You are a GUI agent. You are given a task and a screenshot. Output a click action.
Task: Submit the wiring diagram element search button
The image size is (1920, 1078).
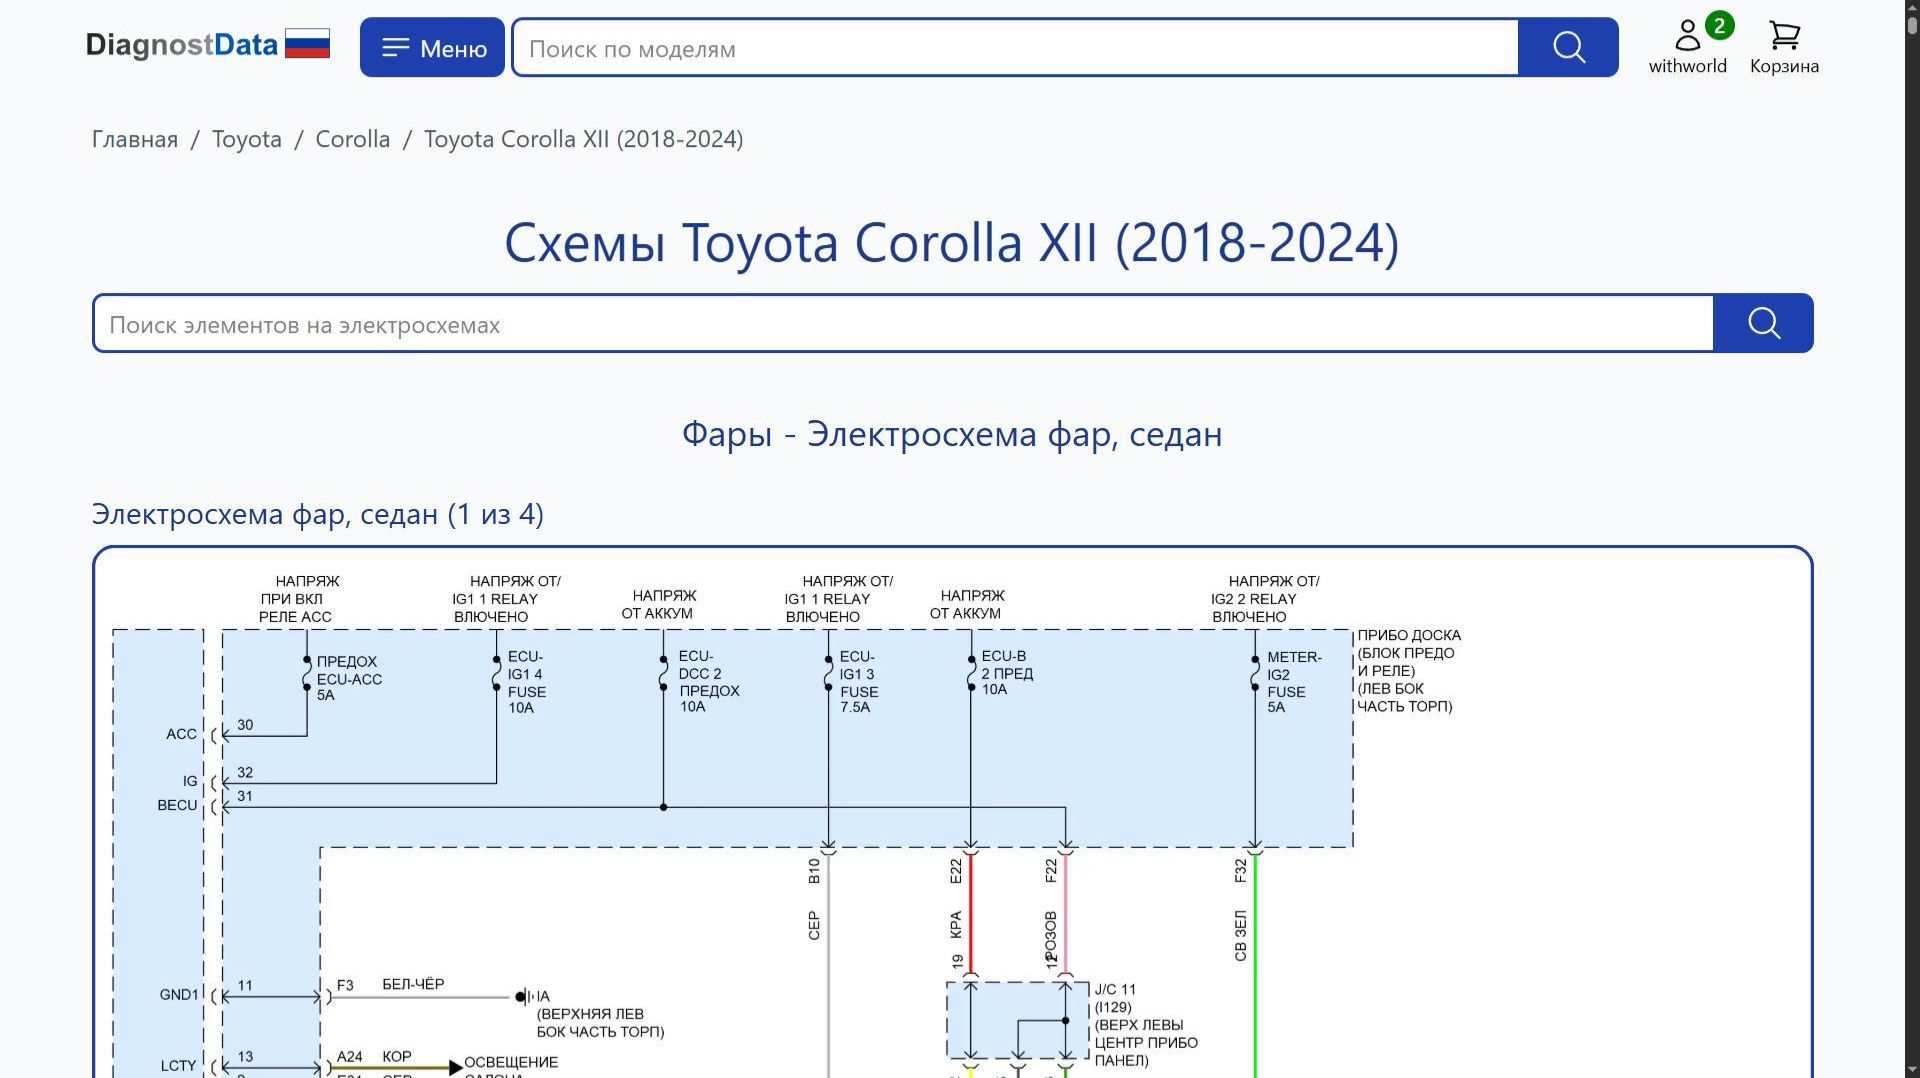[x=1763, y=323]
